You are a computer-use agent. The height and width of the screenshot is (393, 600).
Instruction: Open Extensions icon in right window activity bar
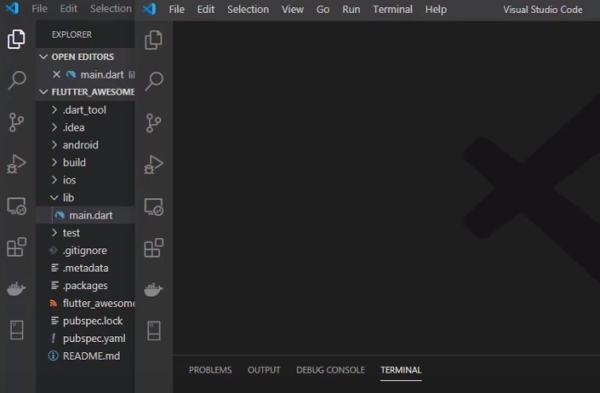click(154, 248)
